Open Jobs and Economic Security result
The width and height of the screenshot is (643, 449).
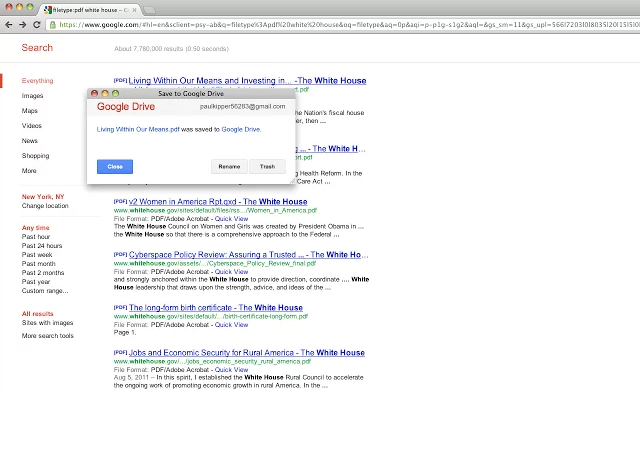(246, 353)
